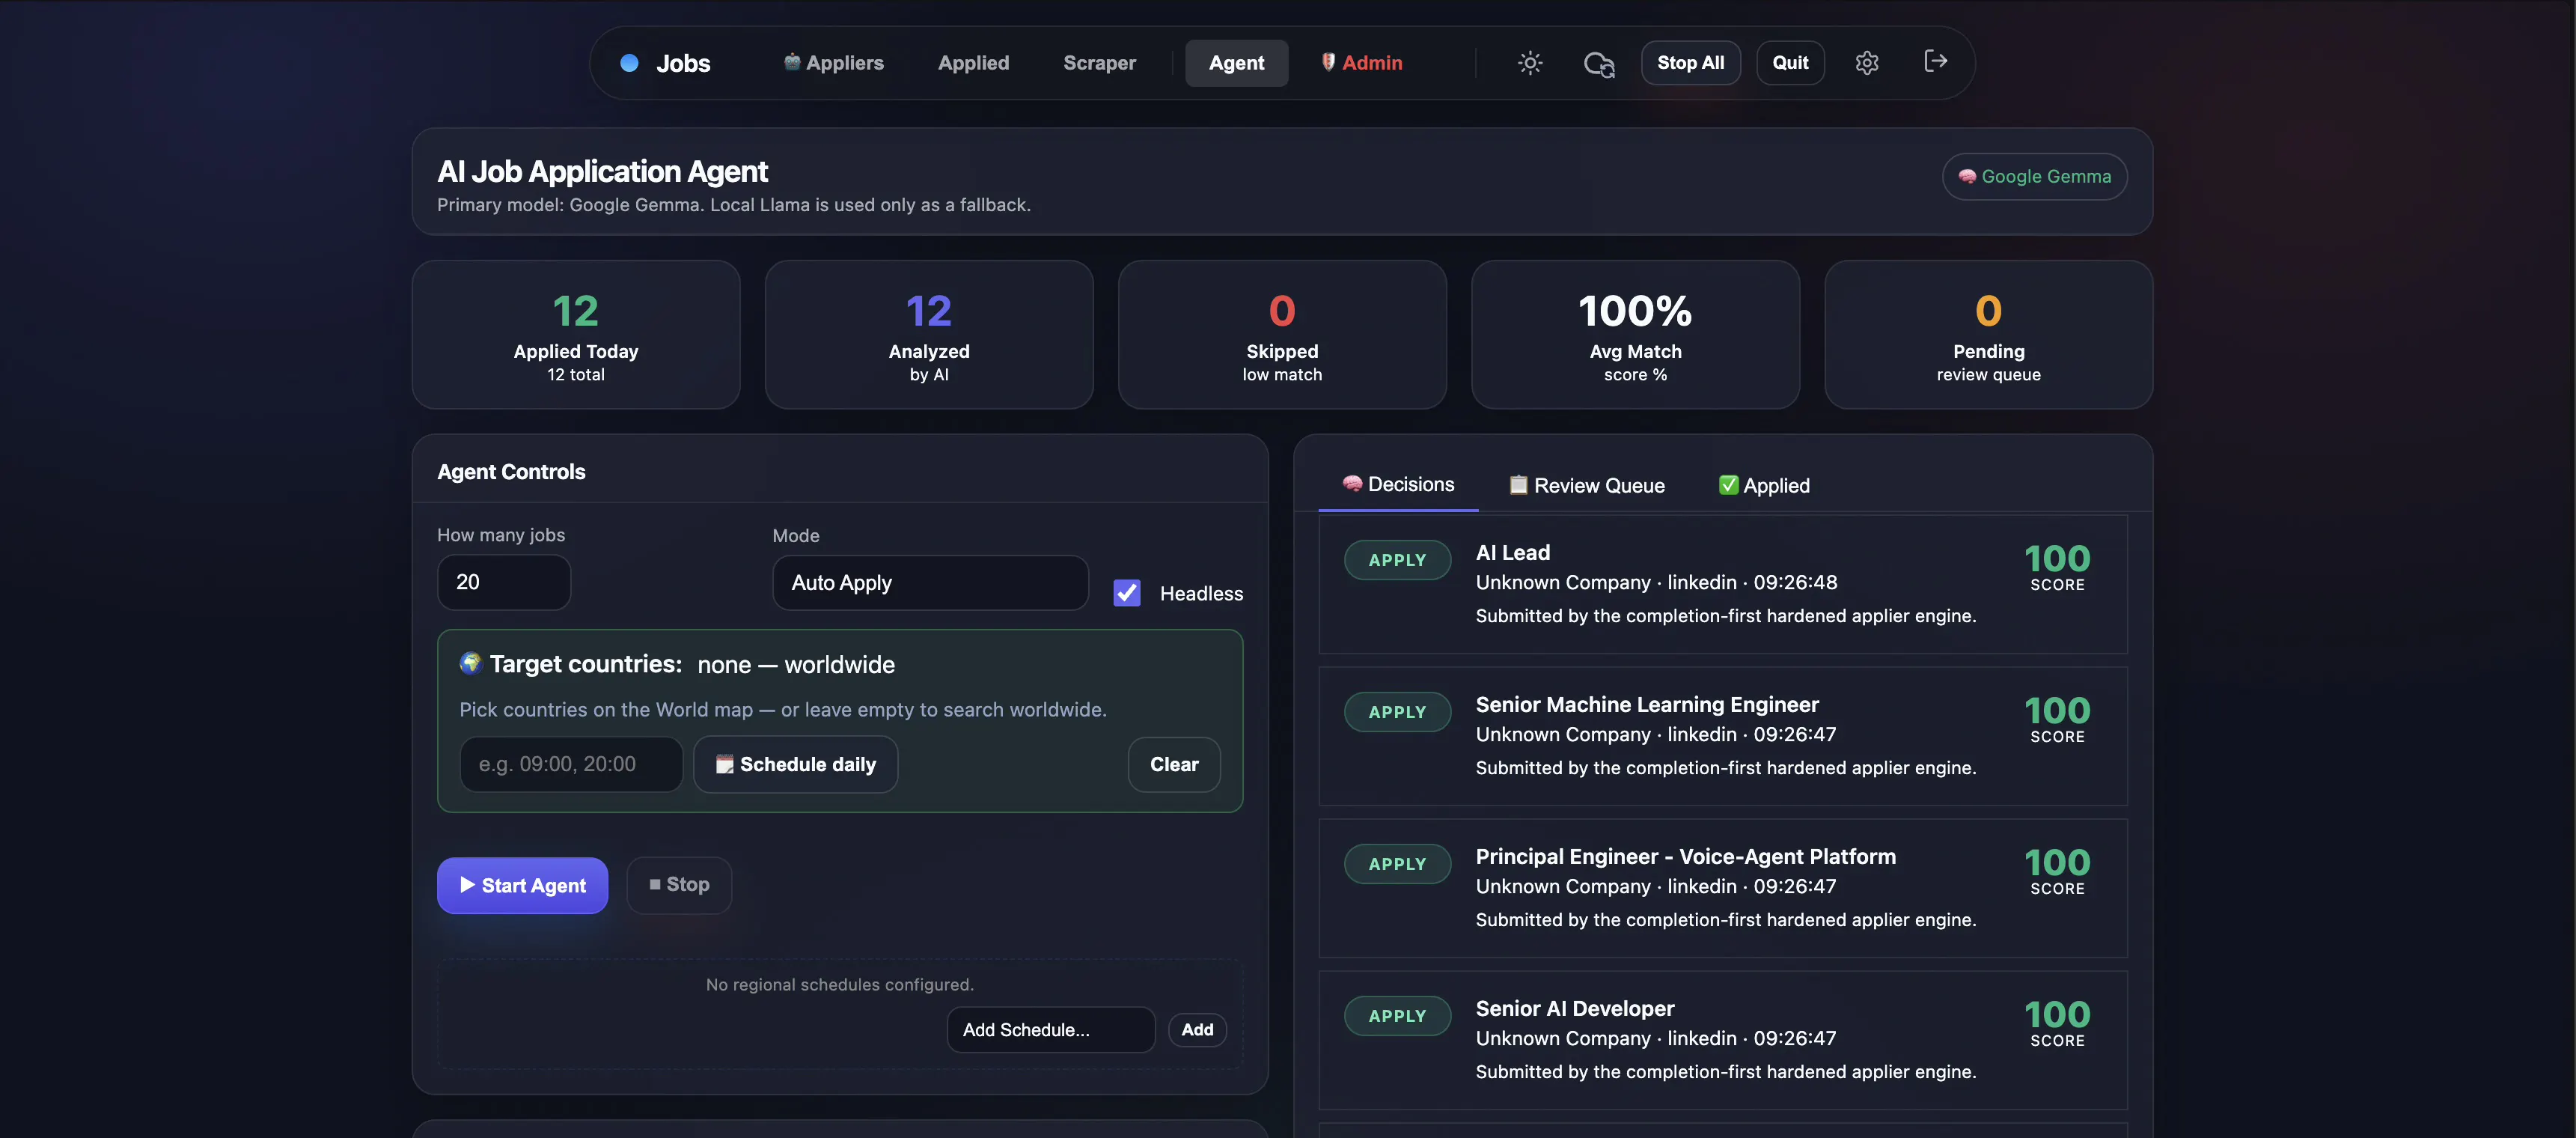Open the Senior AI Developer title
This screenshot has width=2576, height=1138.
(x=1574, y=1009)
